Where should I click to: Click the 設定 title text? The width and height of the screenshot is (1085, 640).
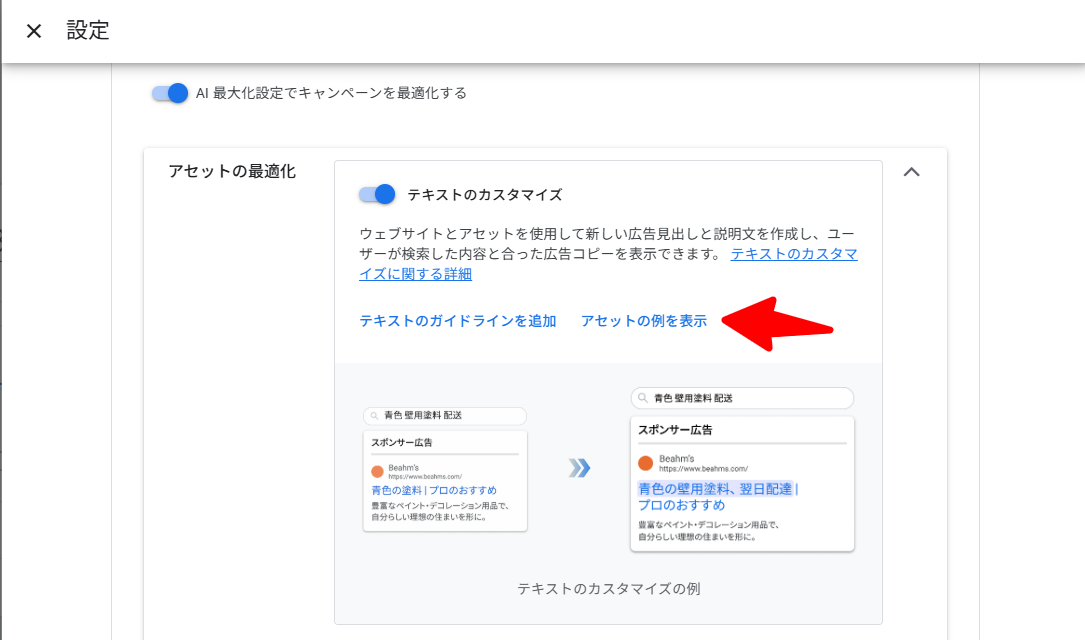(88, 30)
